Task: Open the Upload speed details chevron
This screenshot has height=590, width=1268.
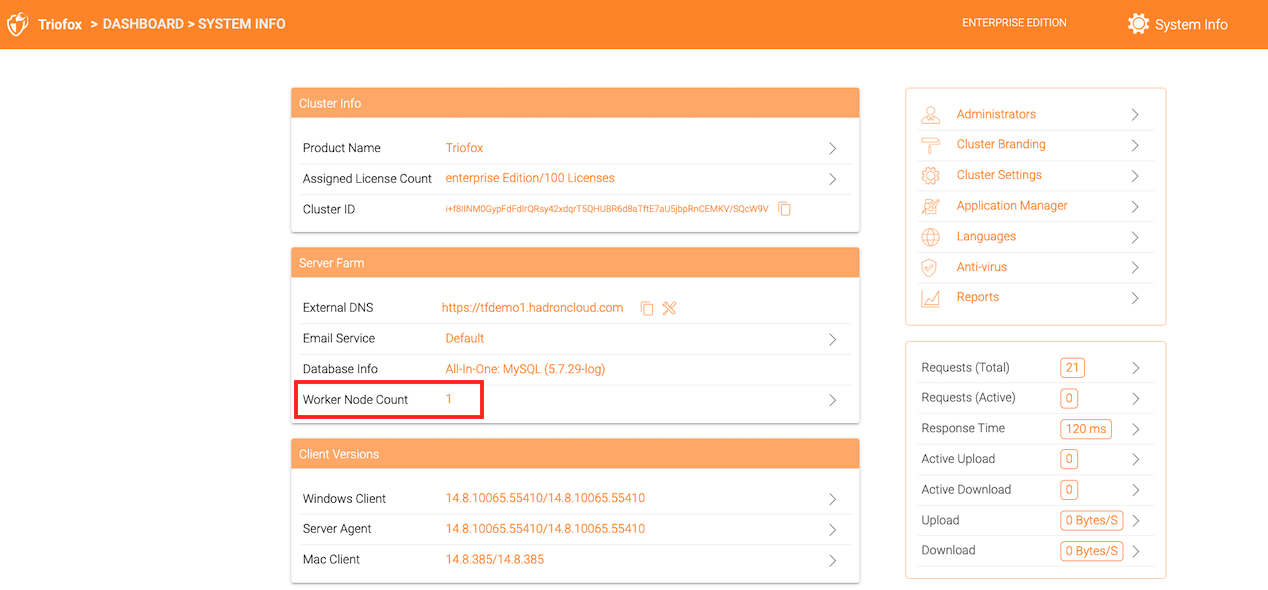Action: click(x=1136, y=520)
